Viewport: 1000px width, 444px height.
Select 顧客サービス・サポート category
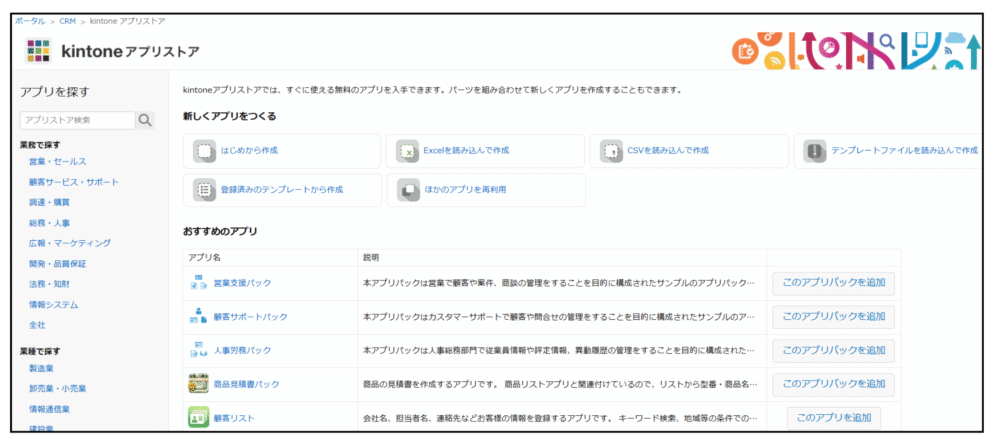74,182
